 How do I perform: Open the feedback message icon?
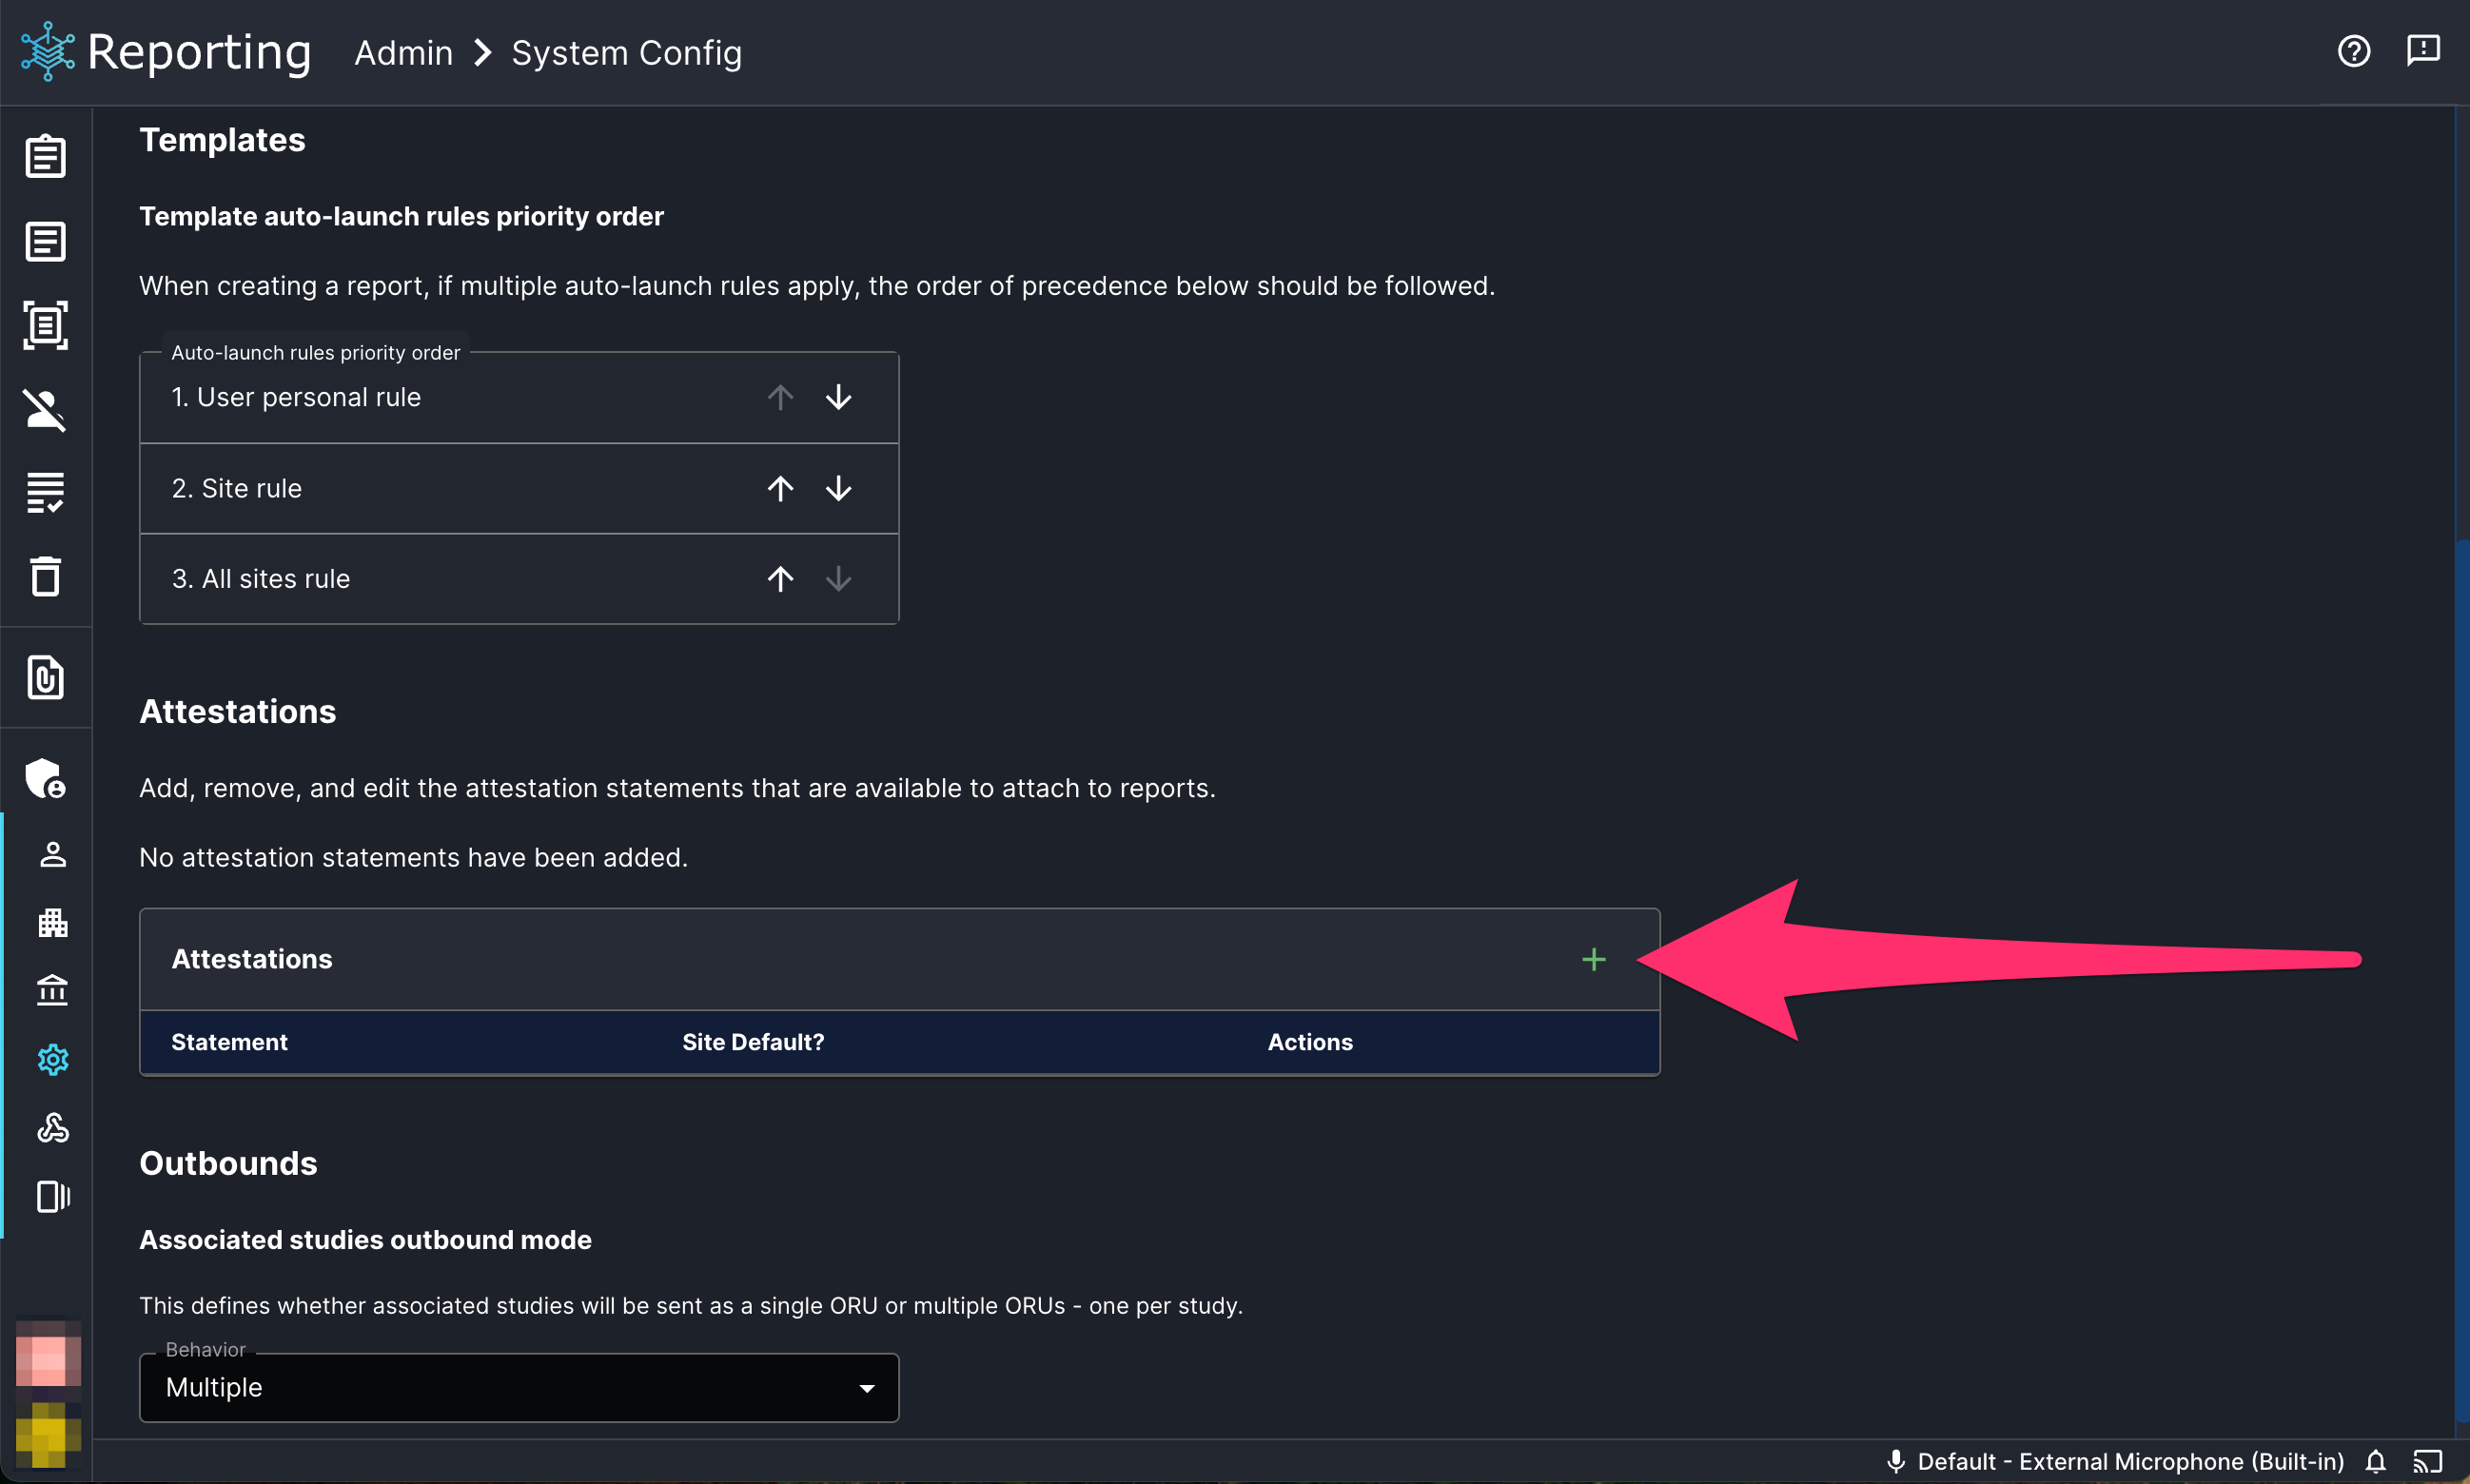point(2423,51)
